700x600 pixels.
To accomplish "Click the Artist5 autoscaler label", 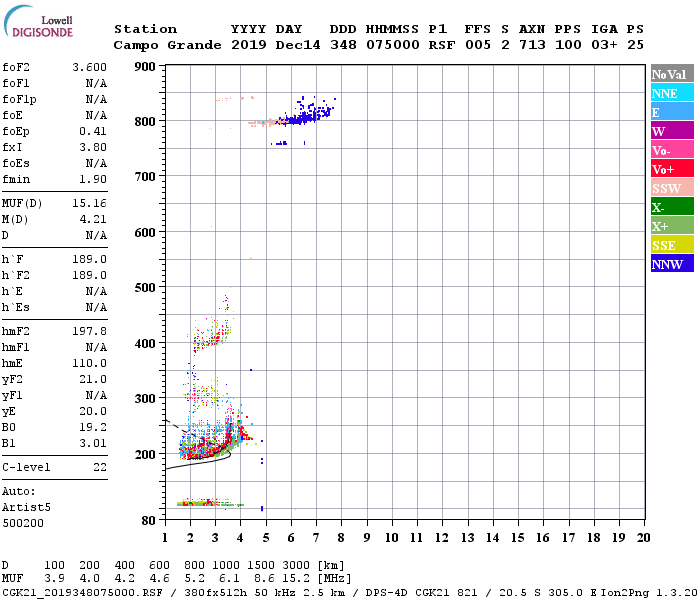I will [x=26, y=508].
